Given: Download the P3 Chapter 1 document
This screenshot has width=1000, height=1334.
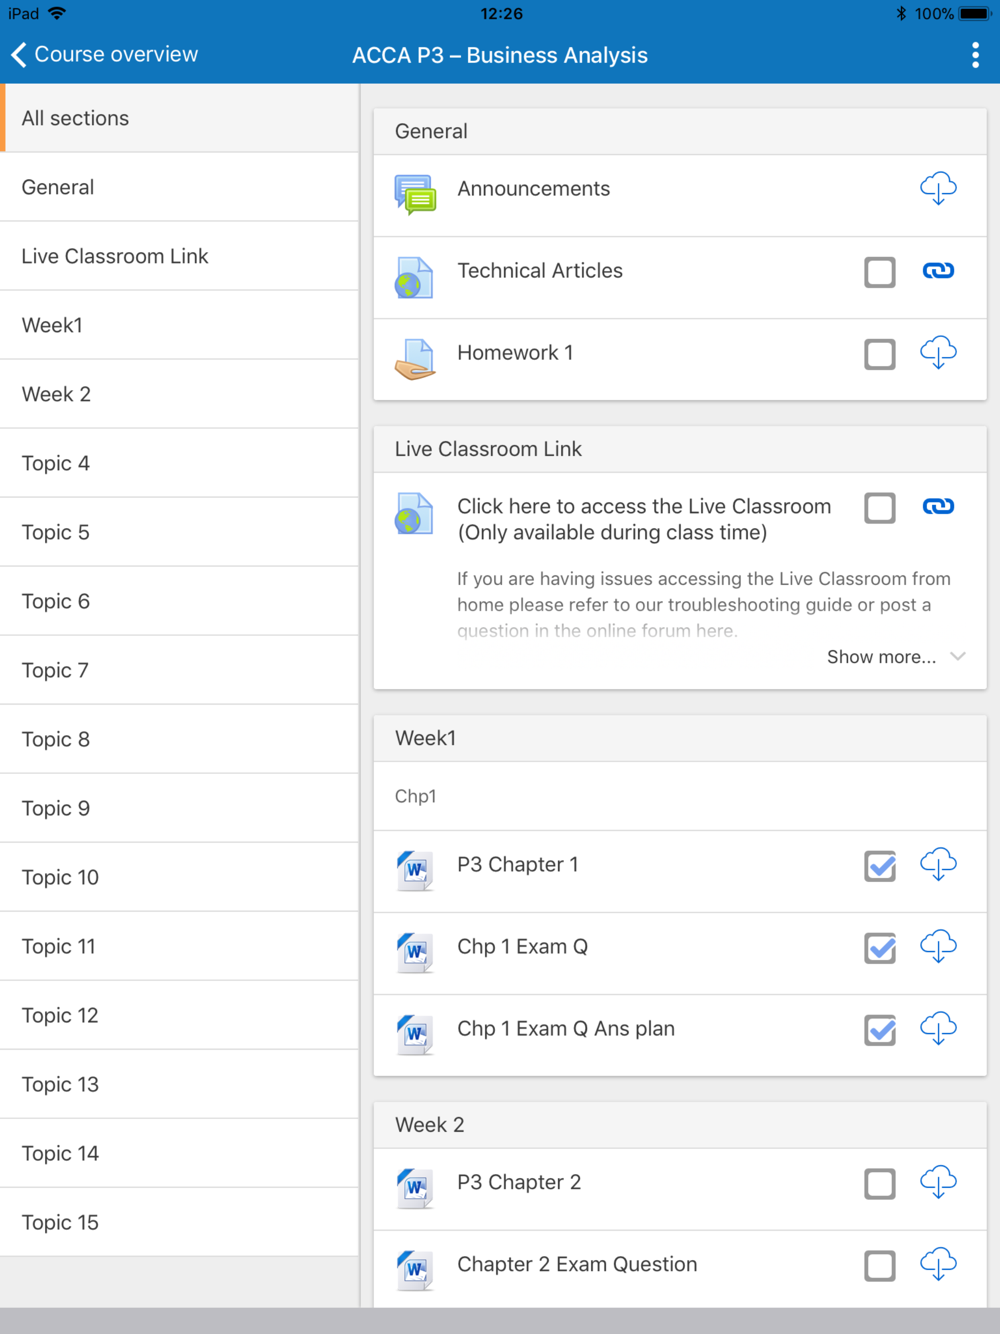Looking at the screenshot, I should pos(938,865).
